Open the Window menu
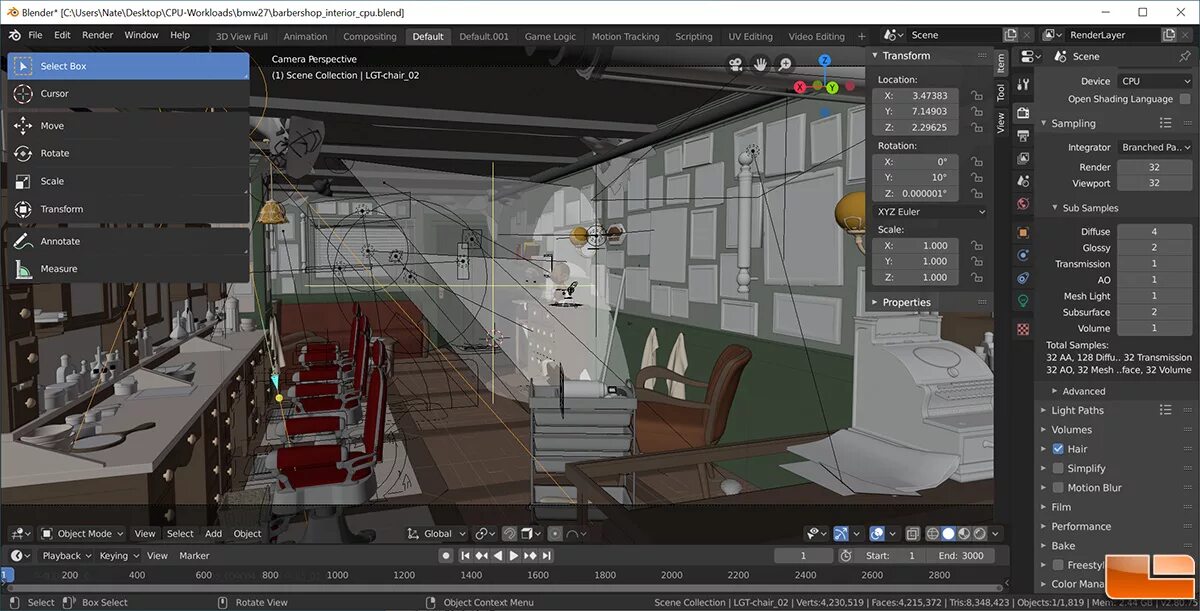This screenshot has height=611, width=1200. coord(141,35)
